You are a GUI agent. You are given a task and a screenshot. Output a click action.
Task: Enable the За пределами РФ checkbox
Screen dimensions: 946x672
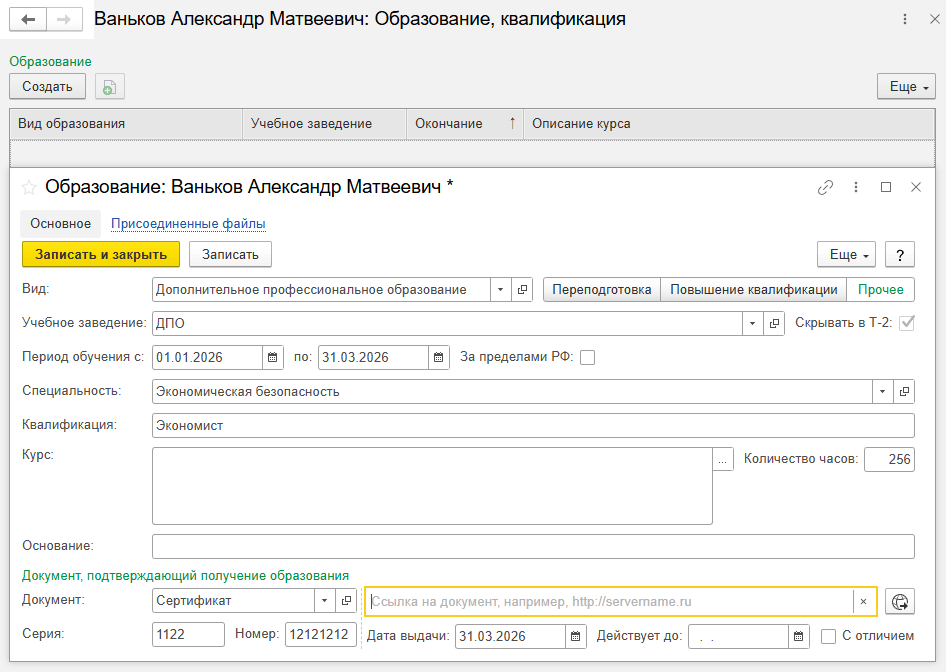[x=587, y=357]
